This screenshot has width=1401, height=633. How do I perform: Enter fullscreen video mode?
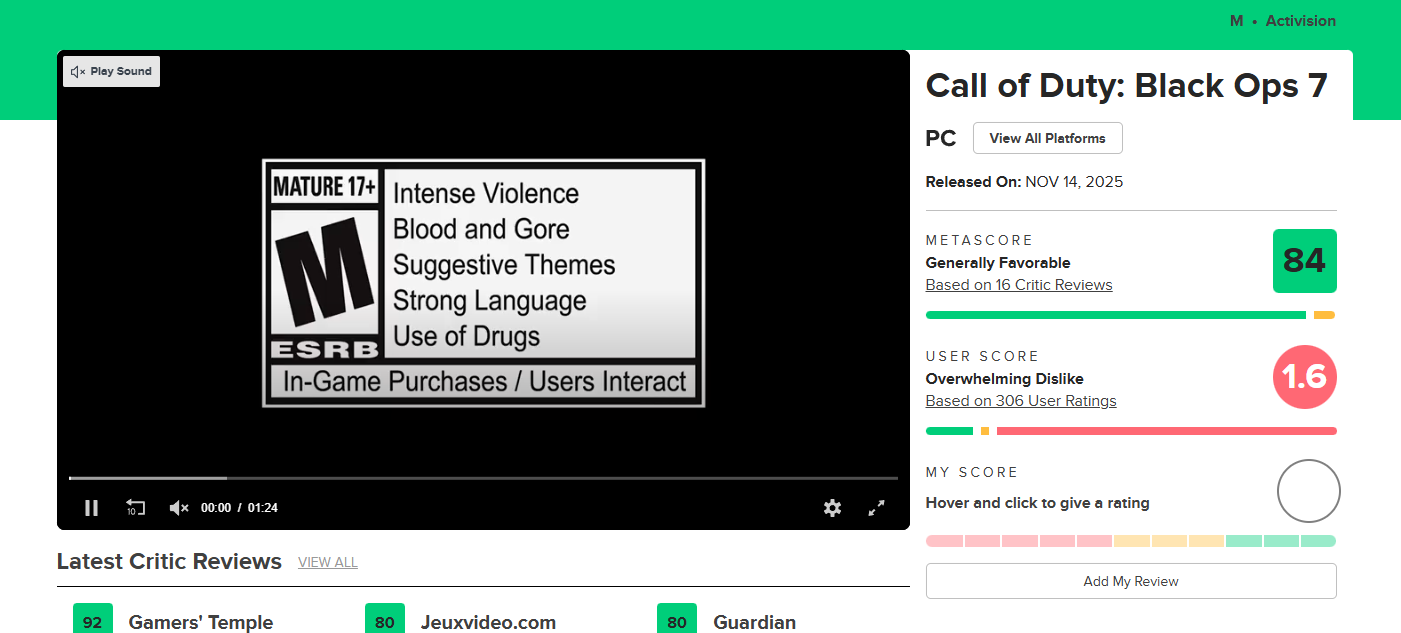pos(876,508)
